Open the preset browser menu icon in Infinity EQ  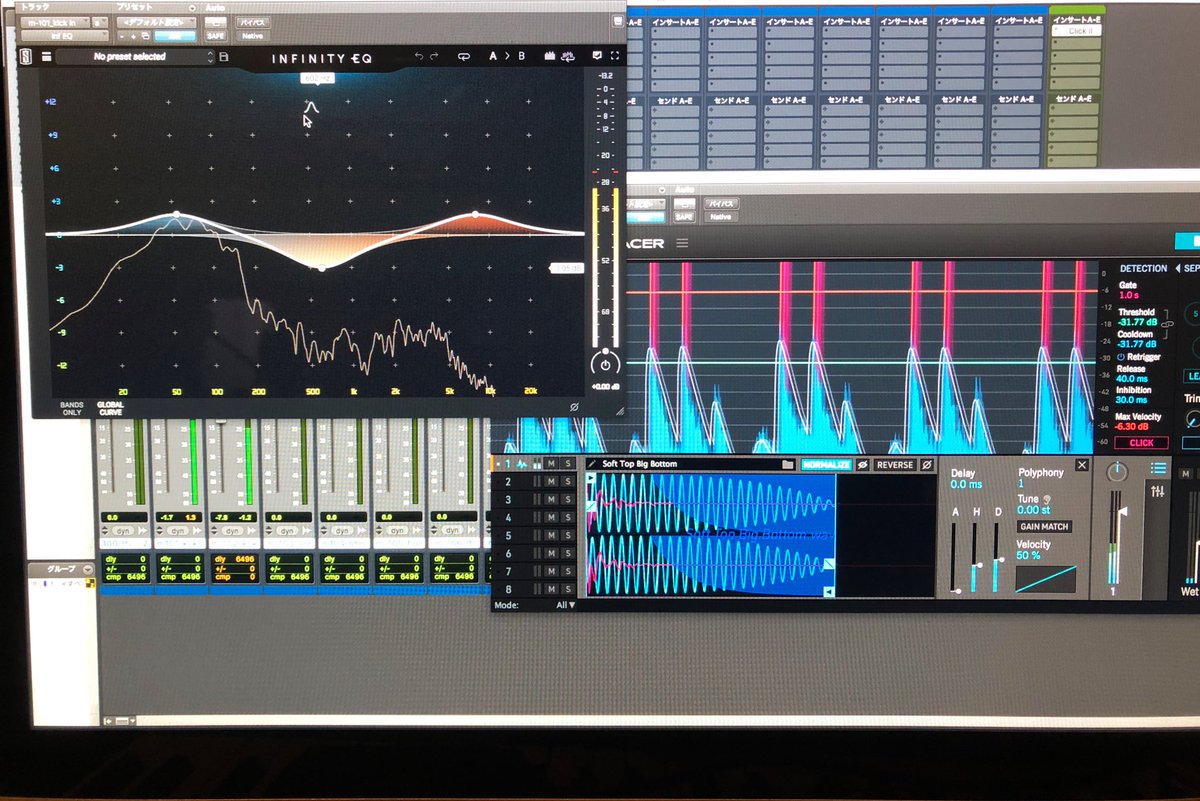45,57
